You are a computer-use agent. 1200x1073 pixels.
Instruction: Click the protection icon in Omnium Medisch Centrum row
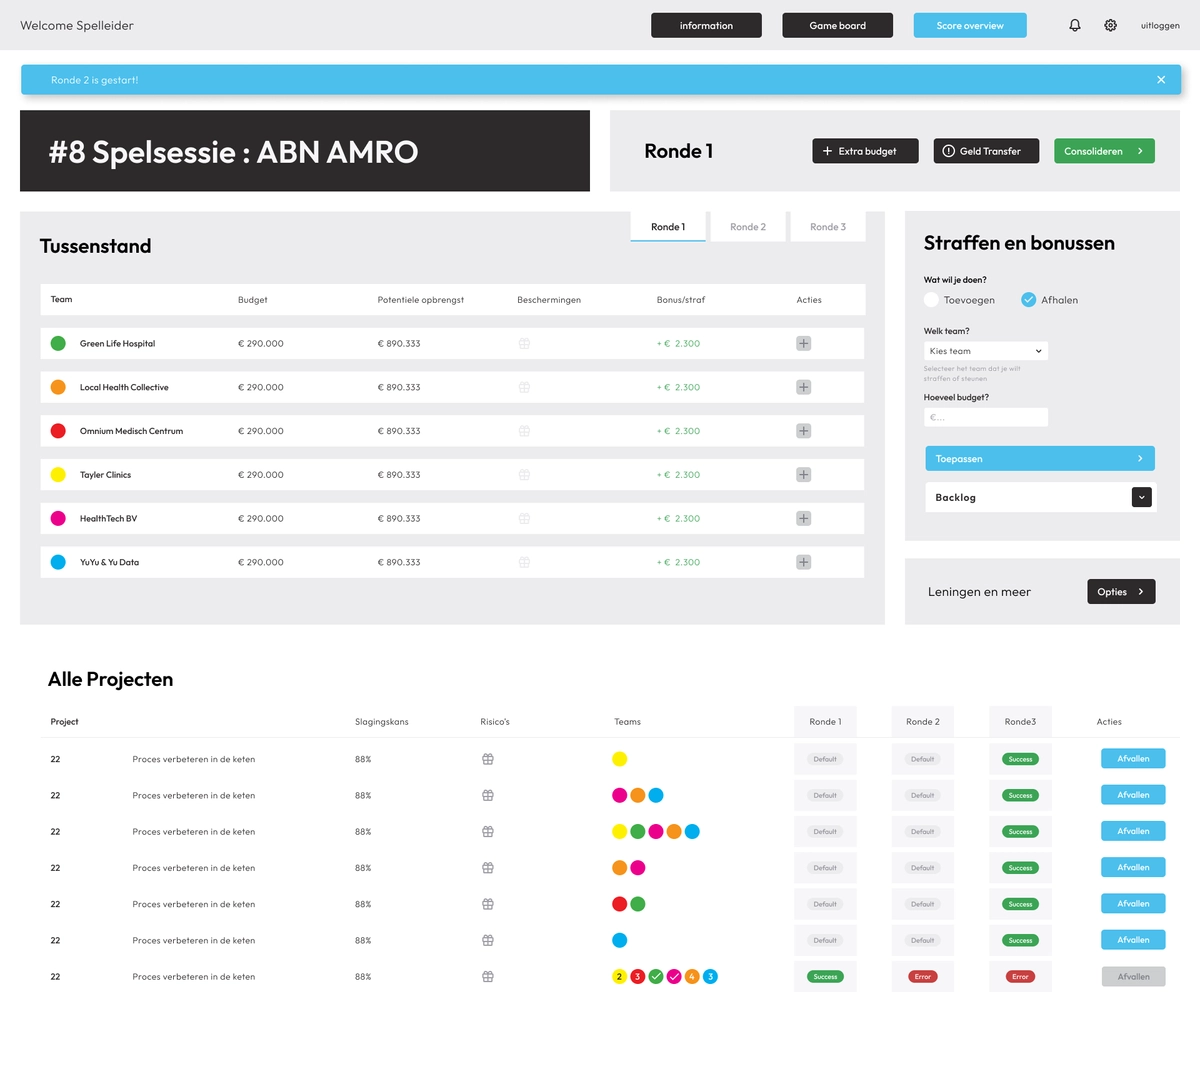tap(524, 431)
